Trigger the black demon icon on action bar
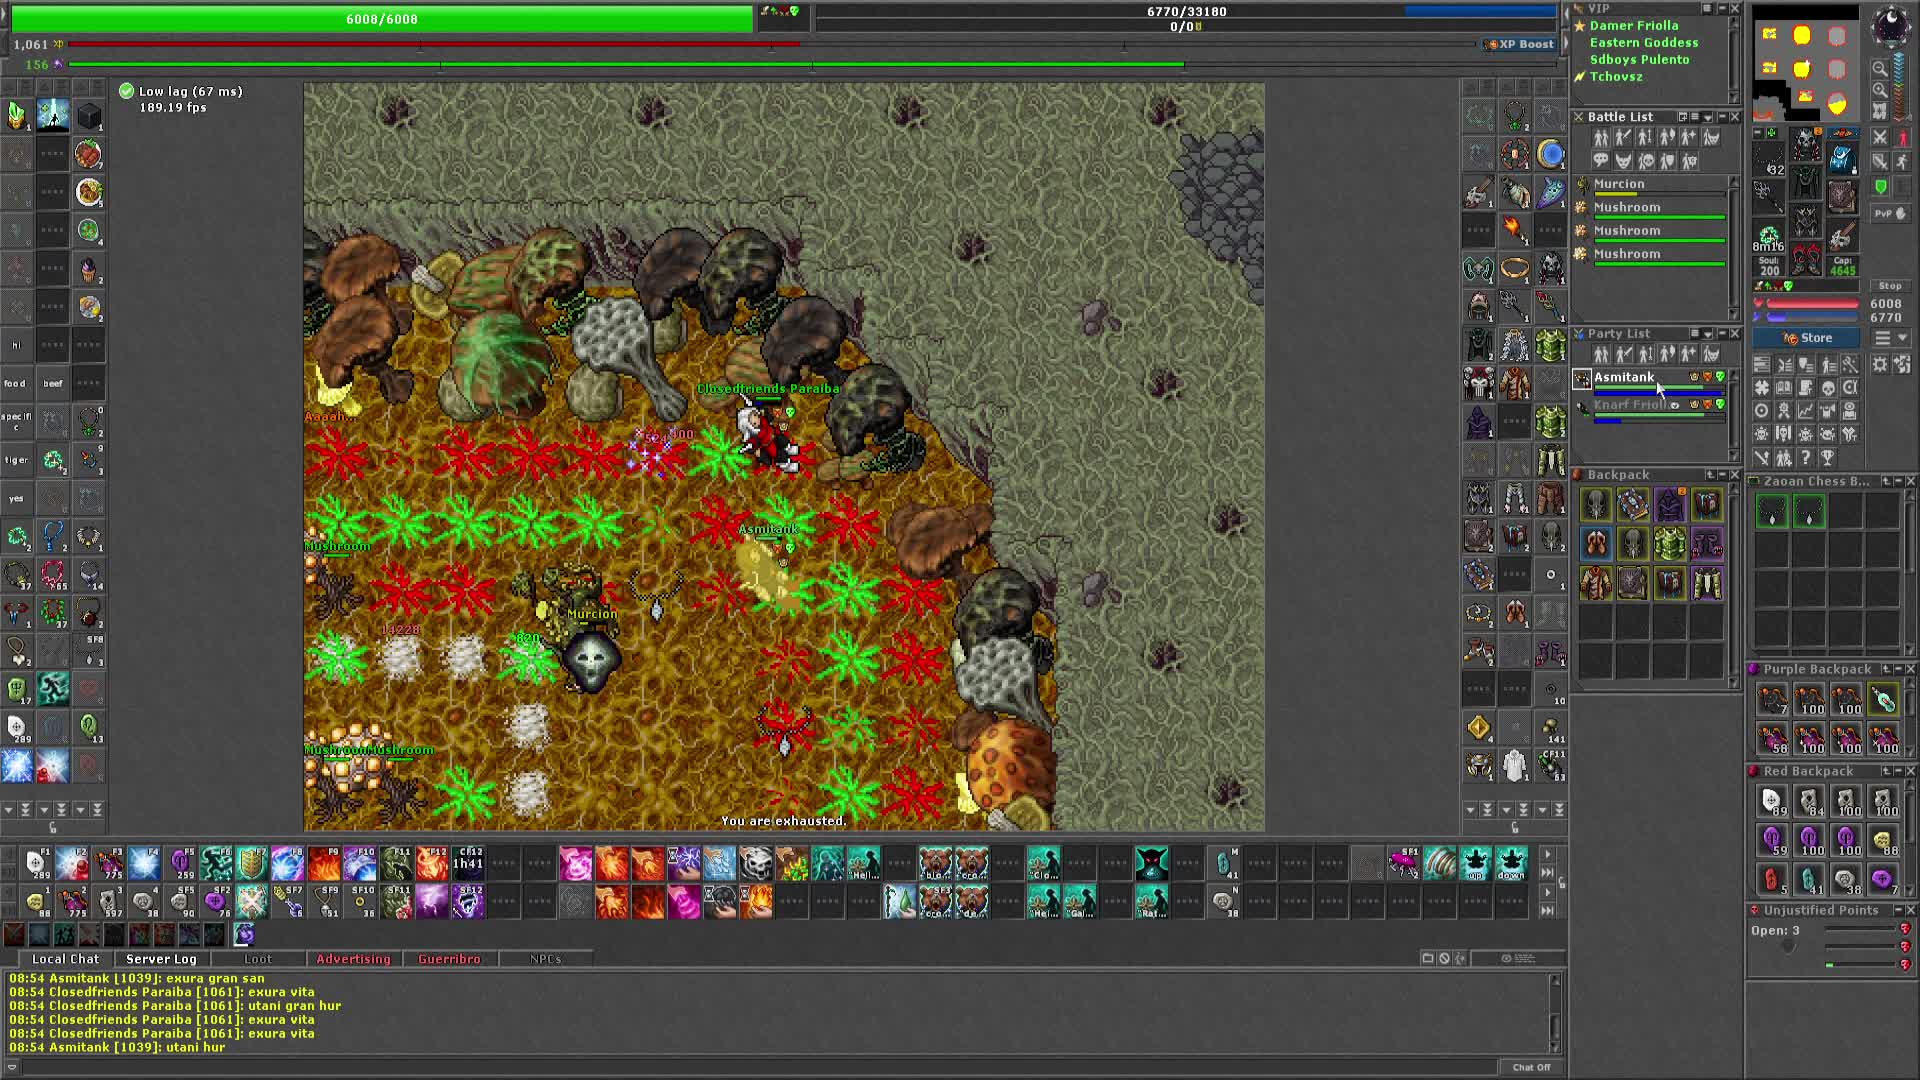 [x=1151, y=862]
